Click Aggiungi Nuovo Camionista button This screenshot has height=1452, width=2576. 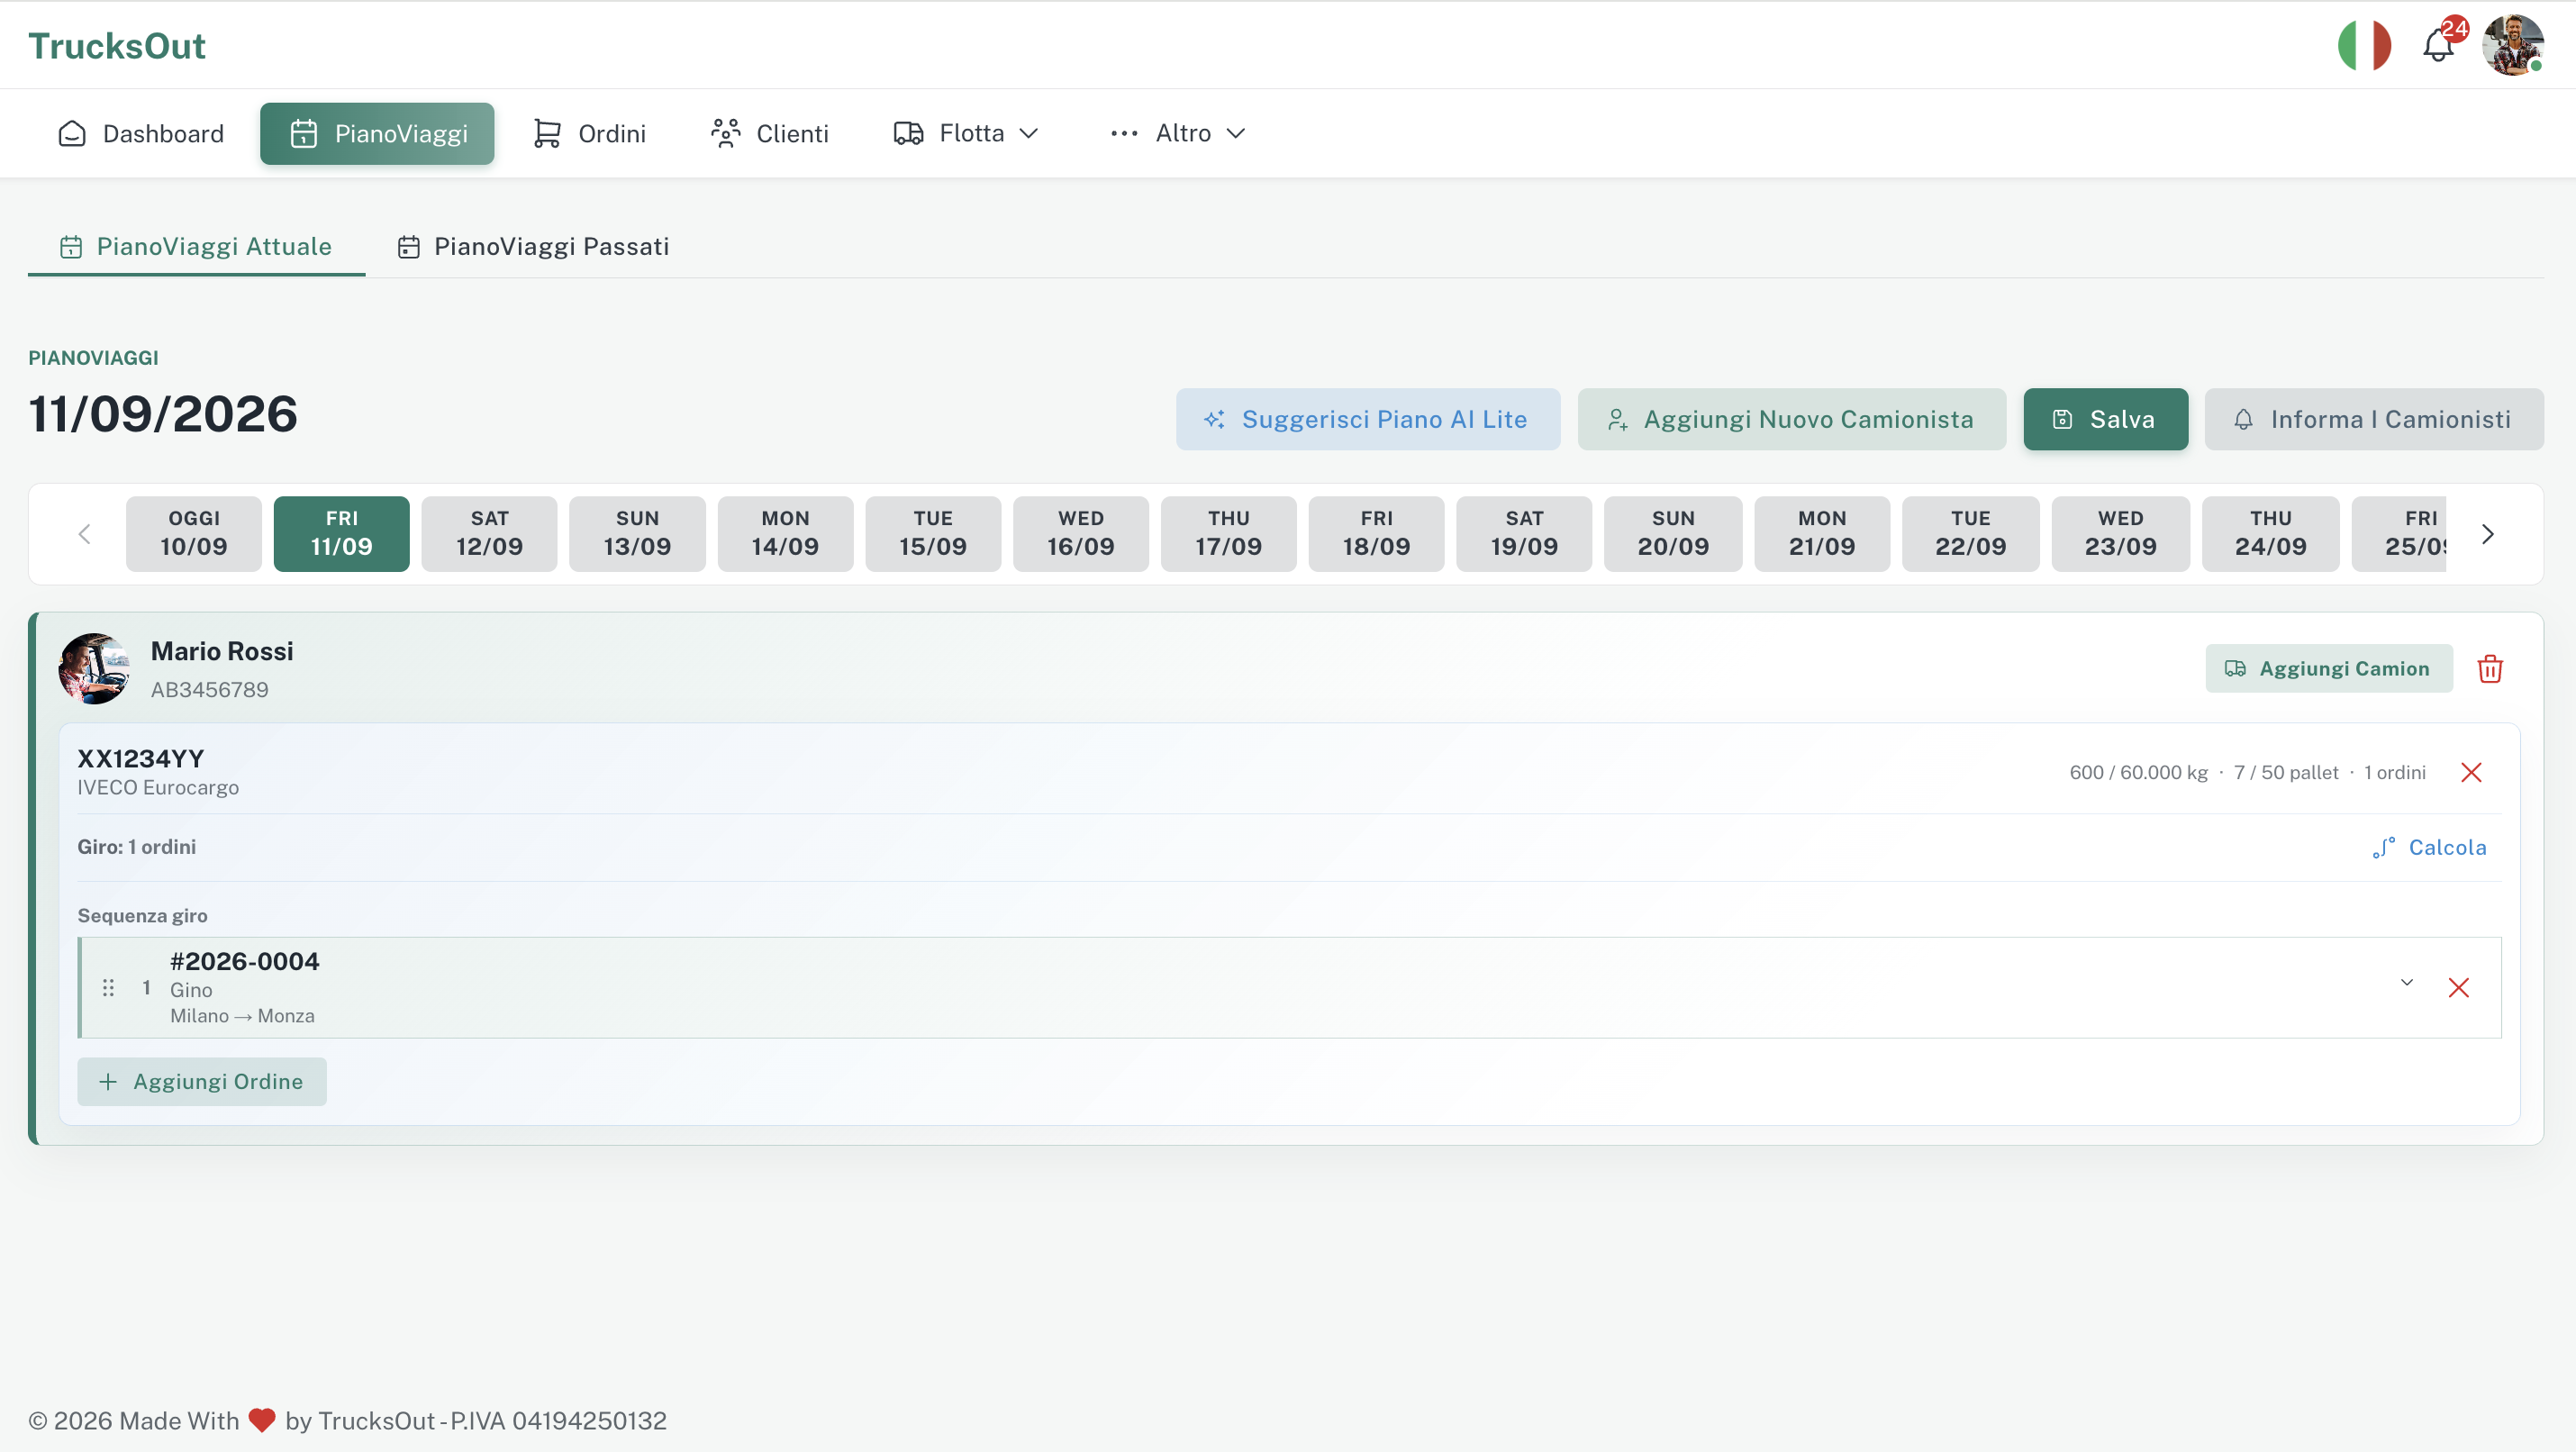tap(1791, 419)
